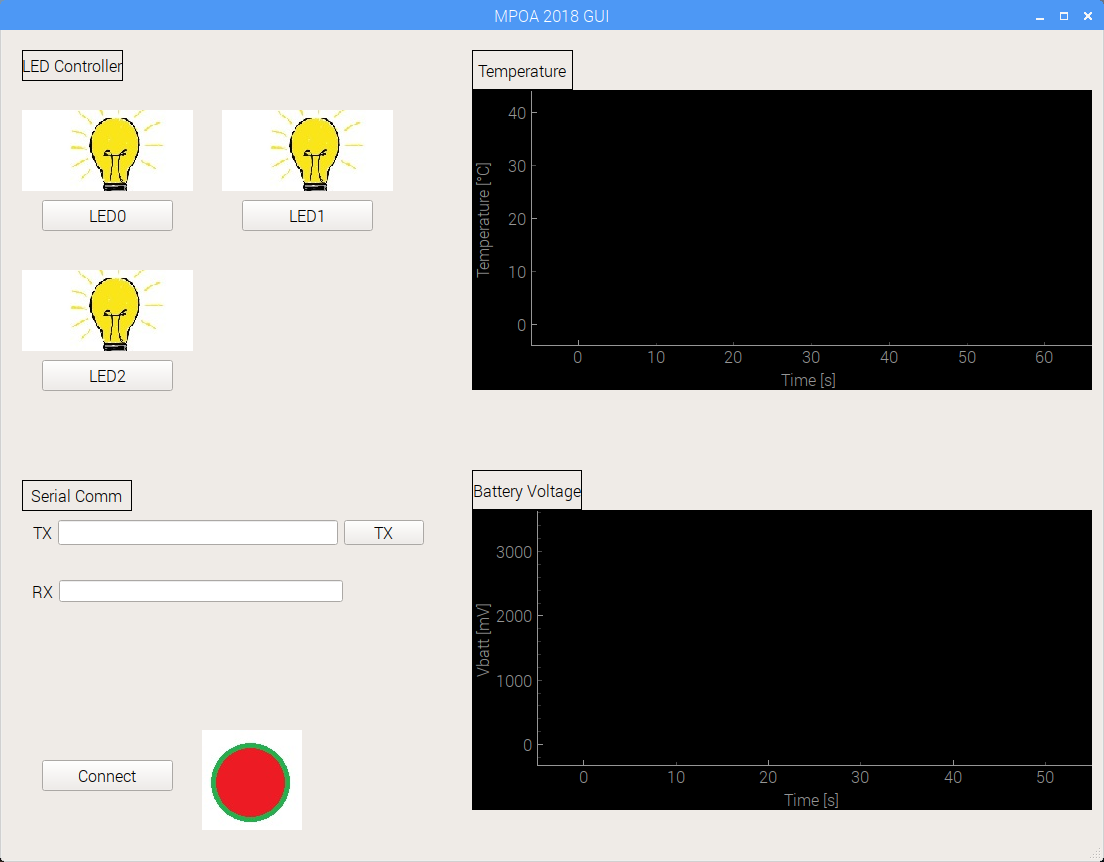The width and height of the screenshot is (1104, 862).
Task: Select the Temperature graph title label
Action: click(x=522, y=71)
